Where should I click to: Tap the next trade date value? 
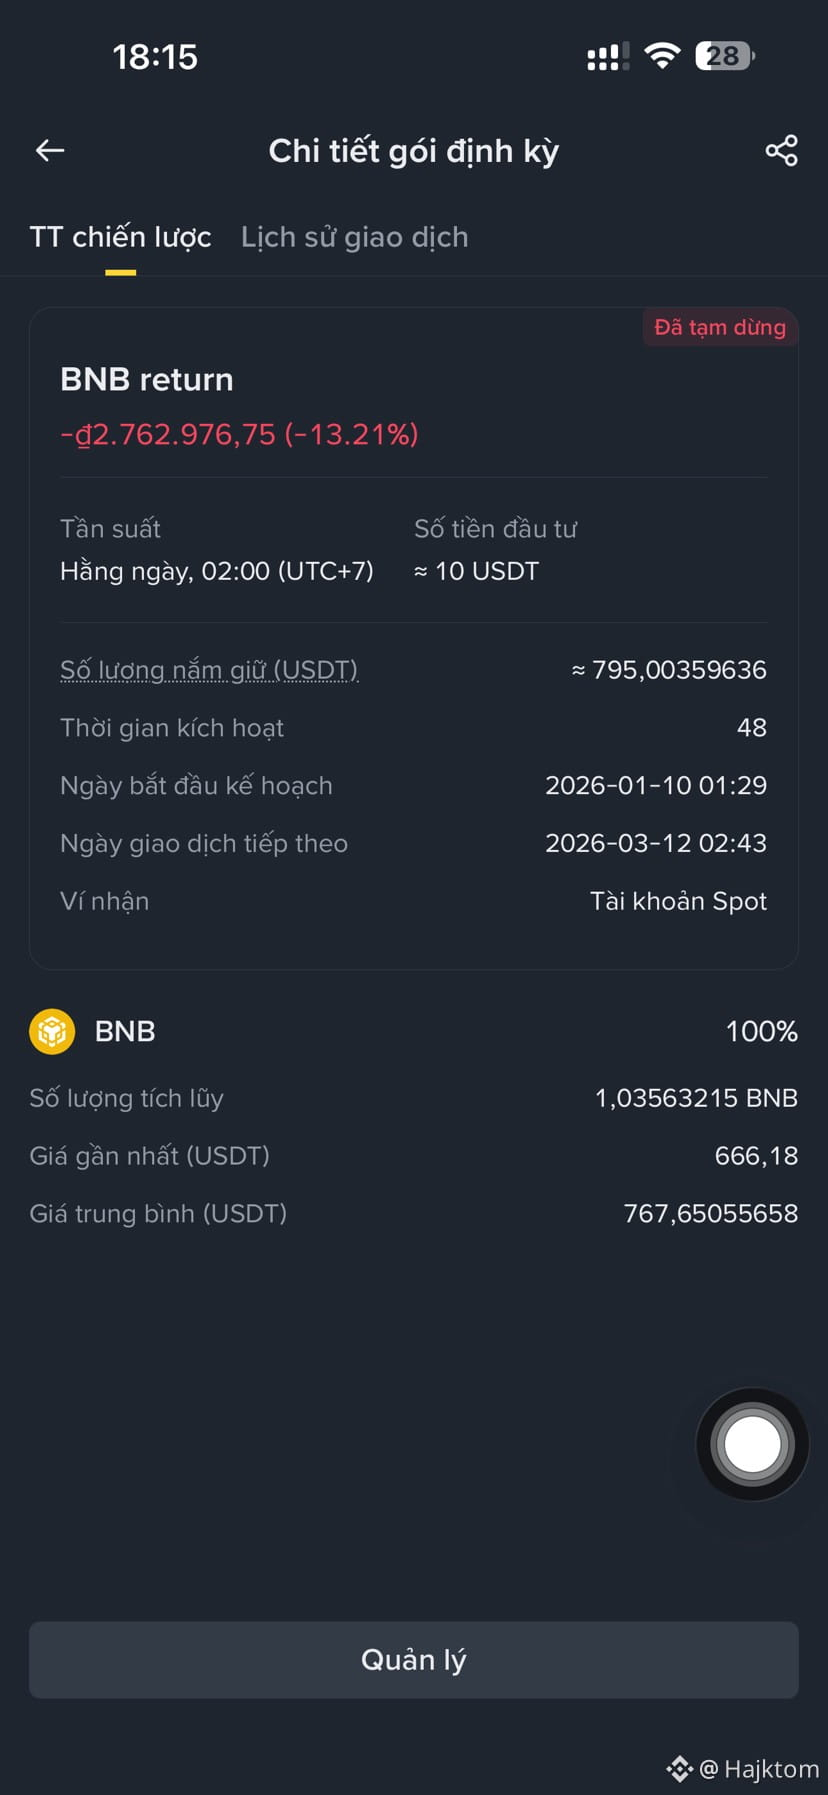click(x=655, y=843)
